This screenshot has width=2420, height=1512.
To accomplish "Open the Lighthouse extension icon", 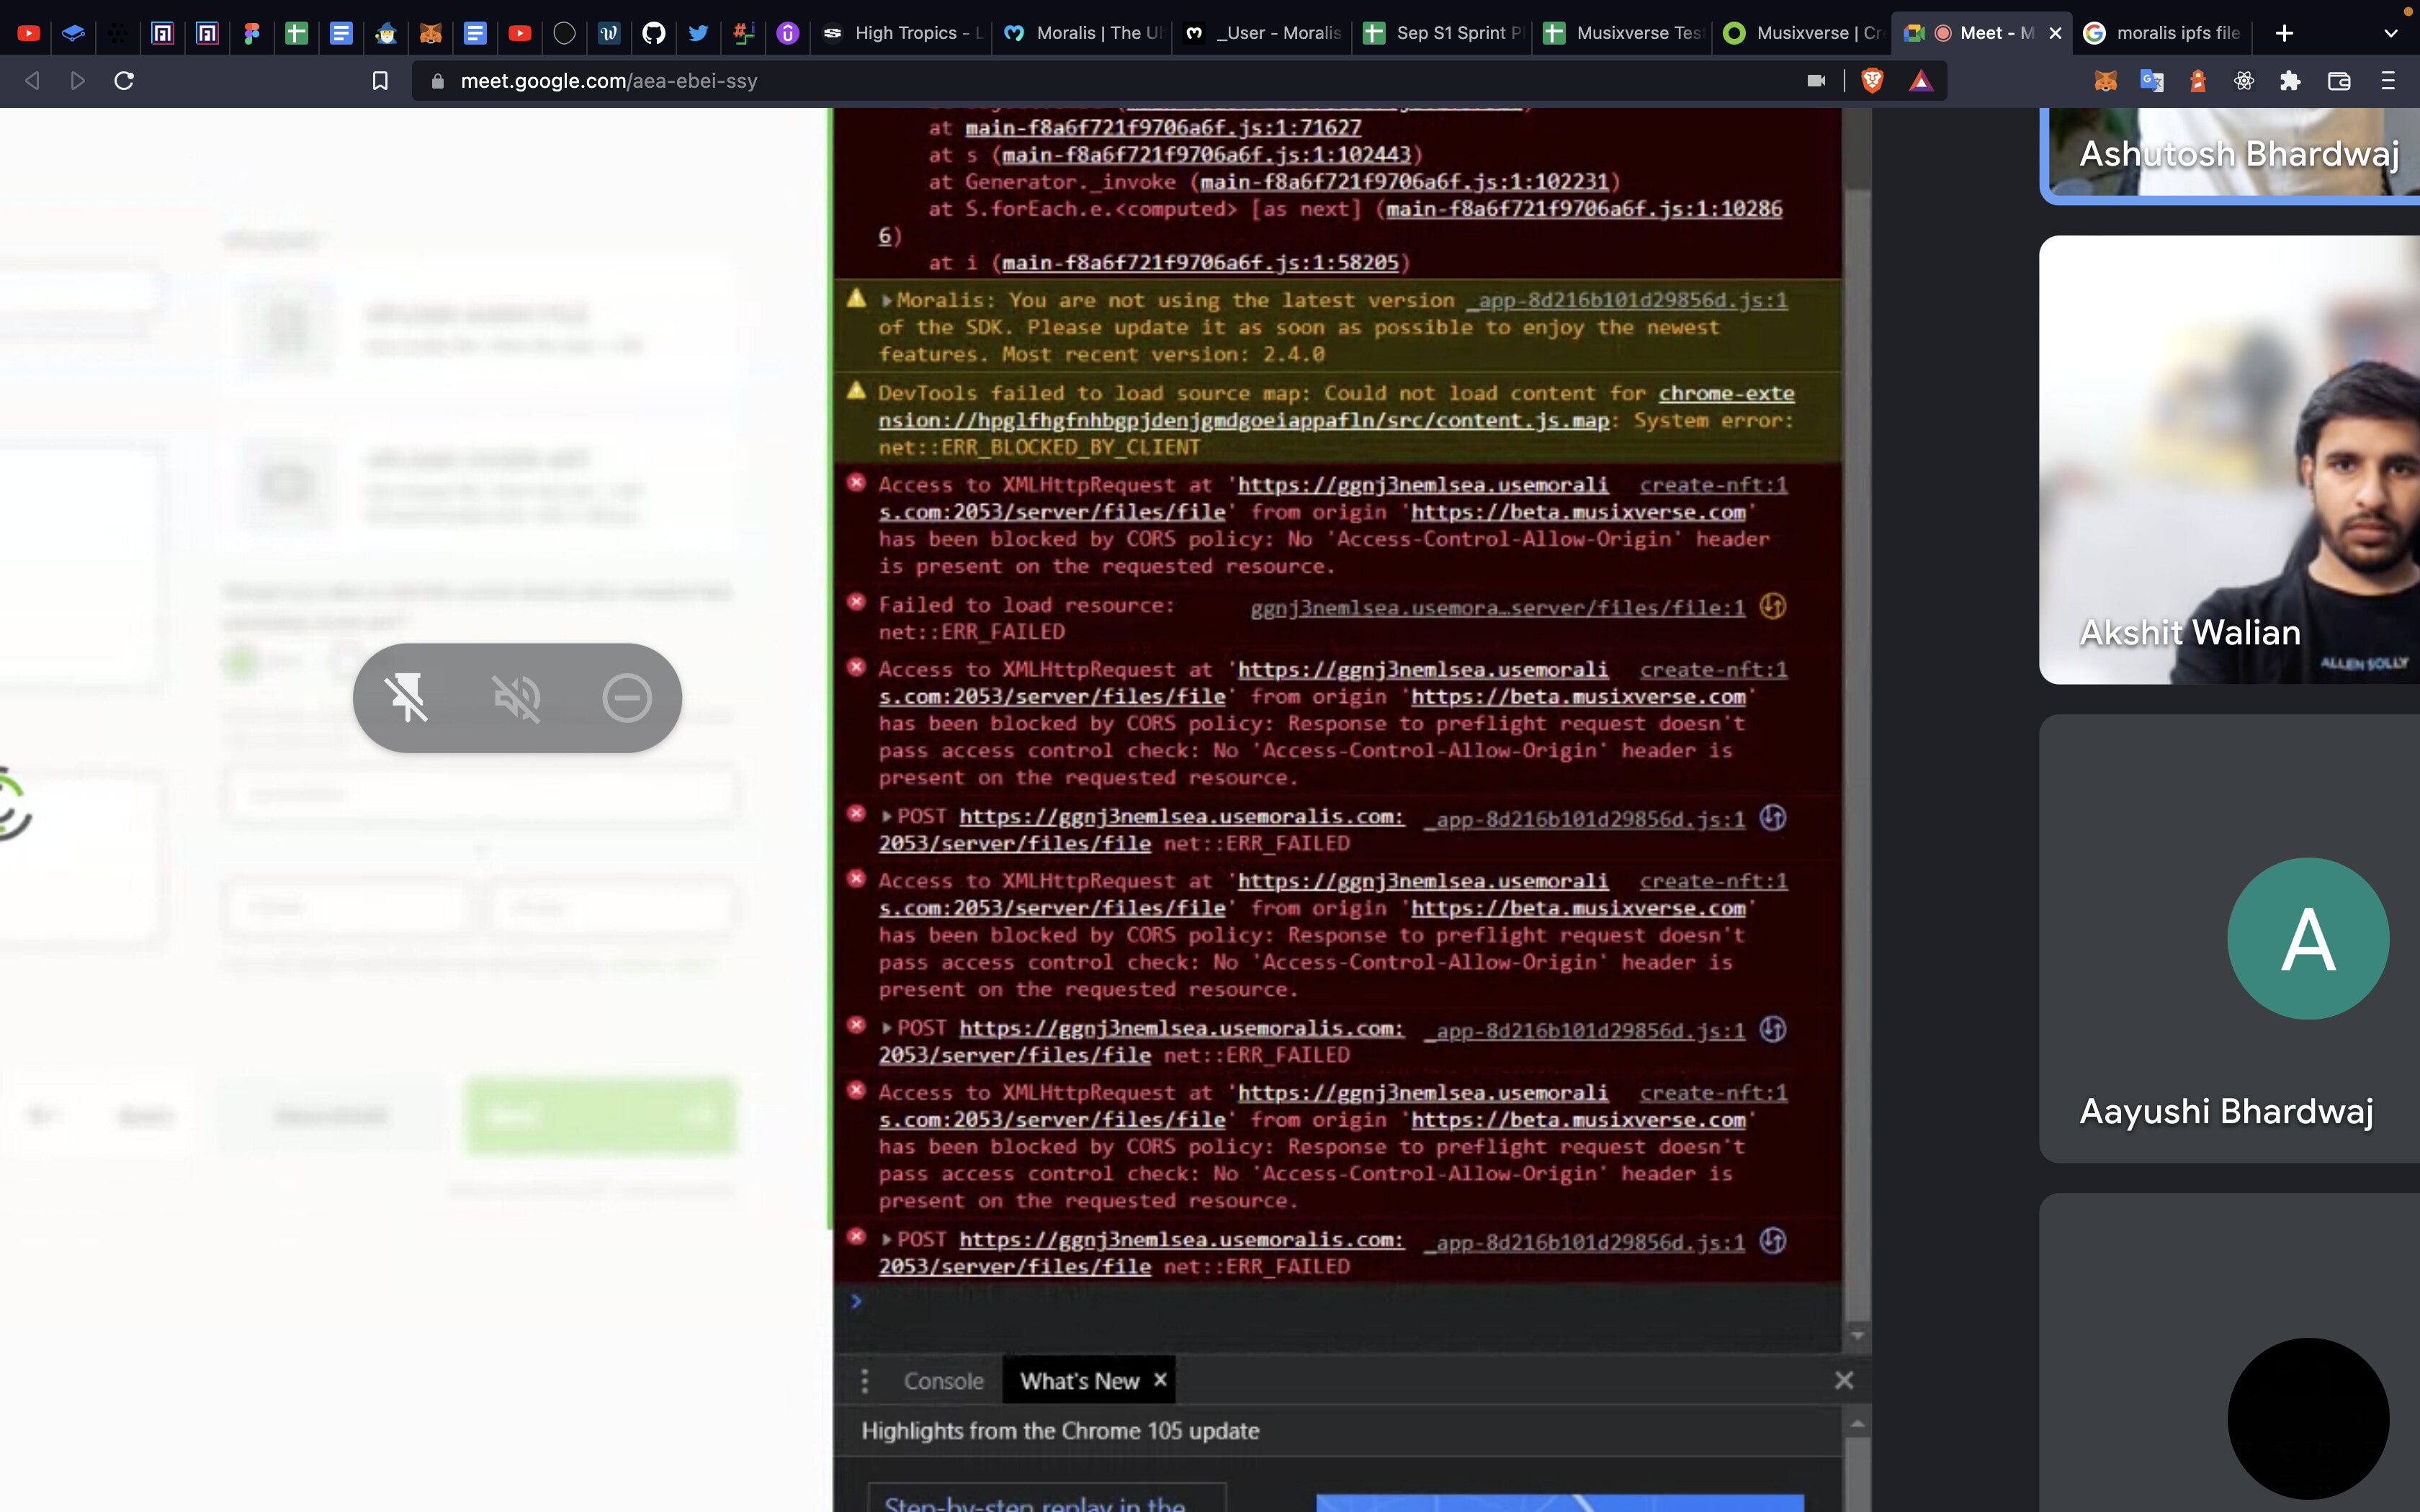I will [2198, 81].
